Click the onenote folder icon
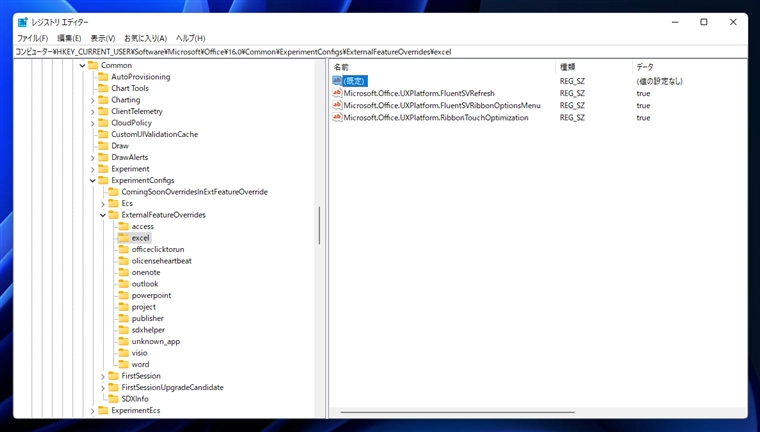This screenshot has width=760, height=432. 124,272
